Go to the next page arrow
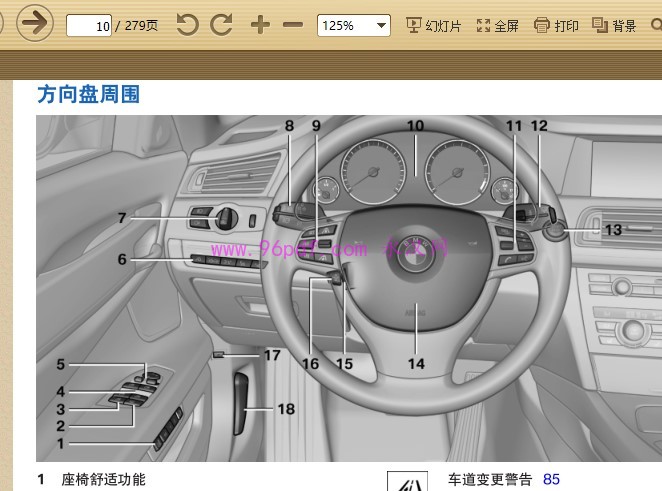662x491 pixels. pyautogui.click(x=35, y=23)
